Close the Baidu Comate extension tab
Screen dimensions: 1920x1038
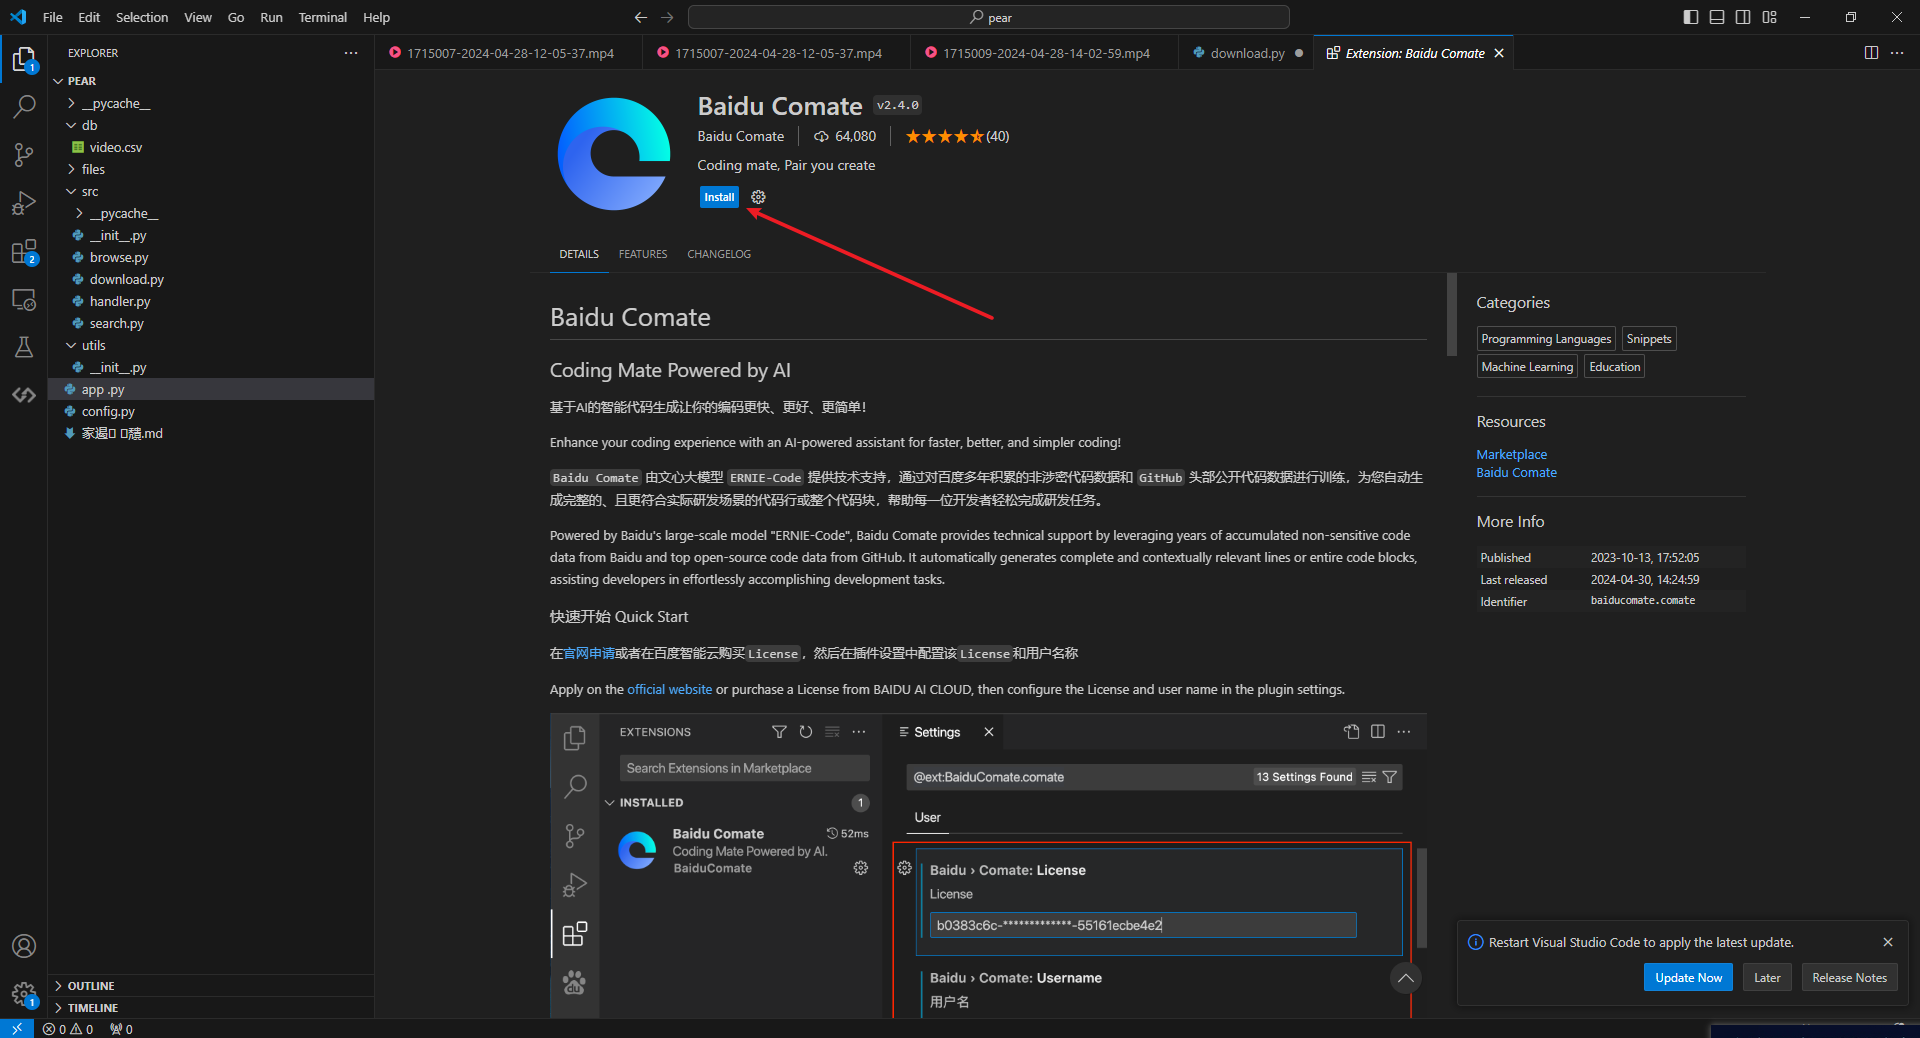point(1499,53)
